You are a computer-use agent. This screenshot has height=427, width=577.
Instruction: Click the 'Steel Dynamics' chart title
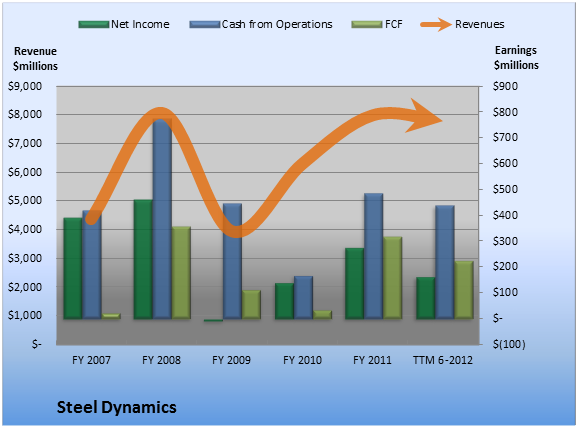click(x=117, y=407)
